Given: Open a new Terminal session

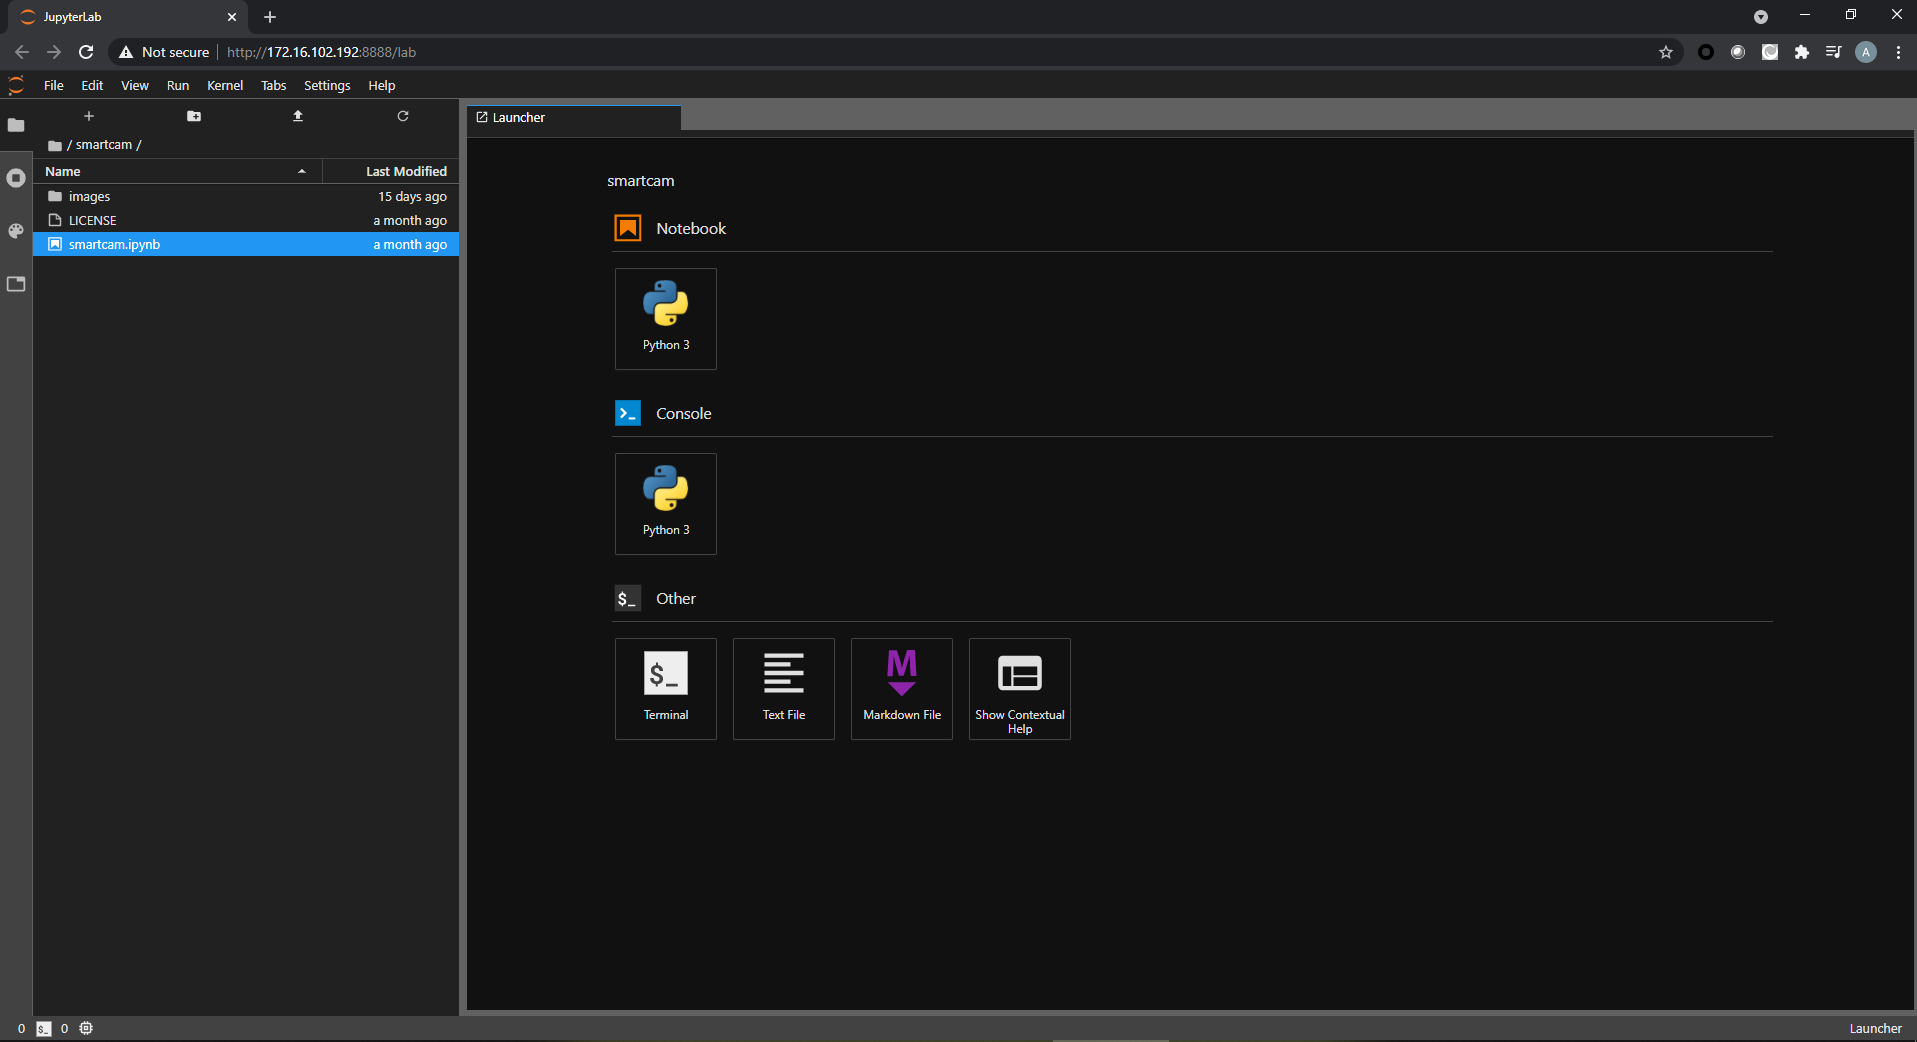Looking at the screenshot, I should click(x=665, y=688).
